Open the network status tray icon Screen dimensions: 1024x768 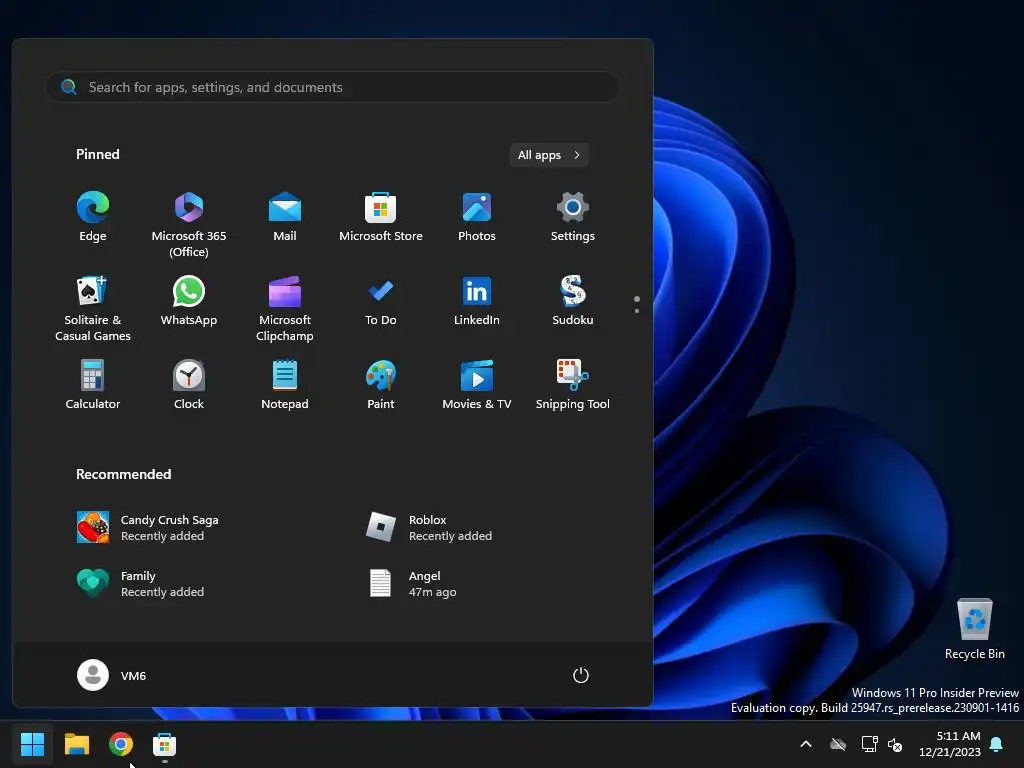(x=869, y=744)
